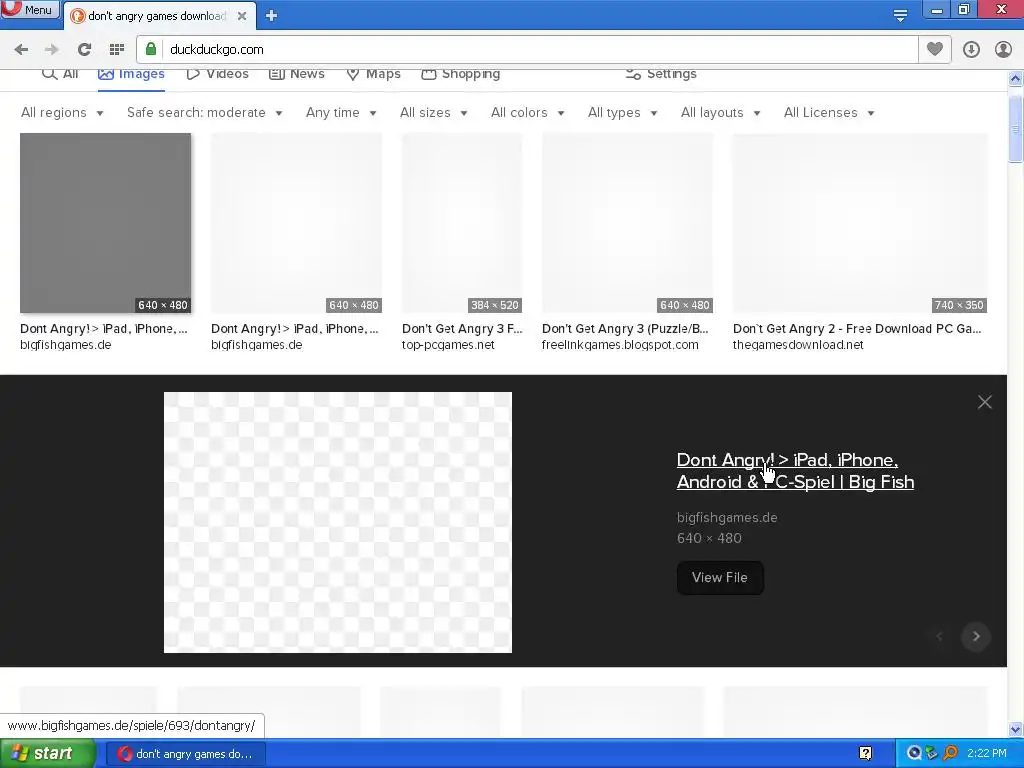This screenshot has width=1024, height=768.
Task: Click the View File button
Action: (x=720, y=577)
